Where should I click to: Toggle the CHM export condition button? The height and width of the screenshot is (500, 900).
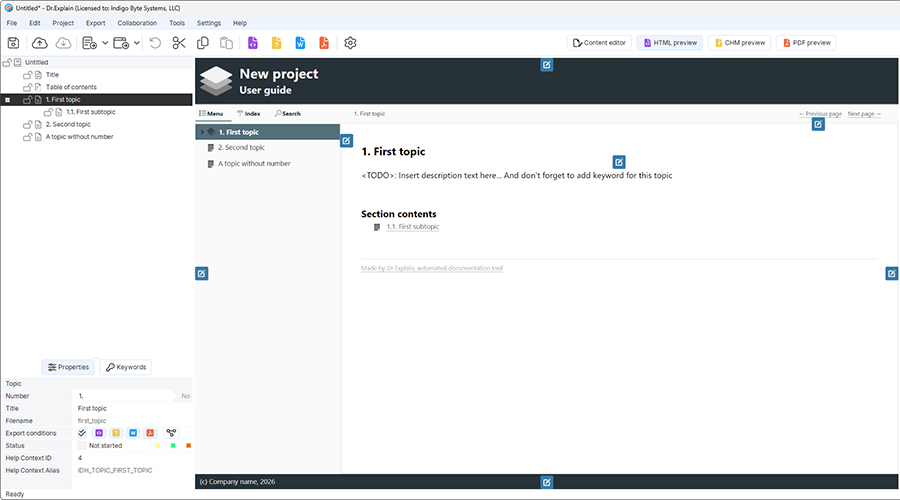116,433
